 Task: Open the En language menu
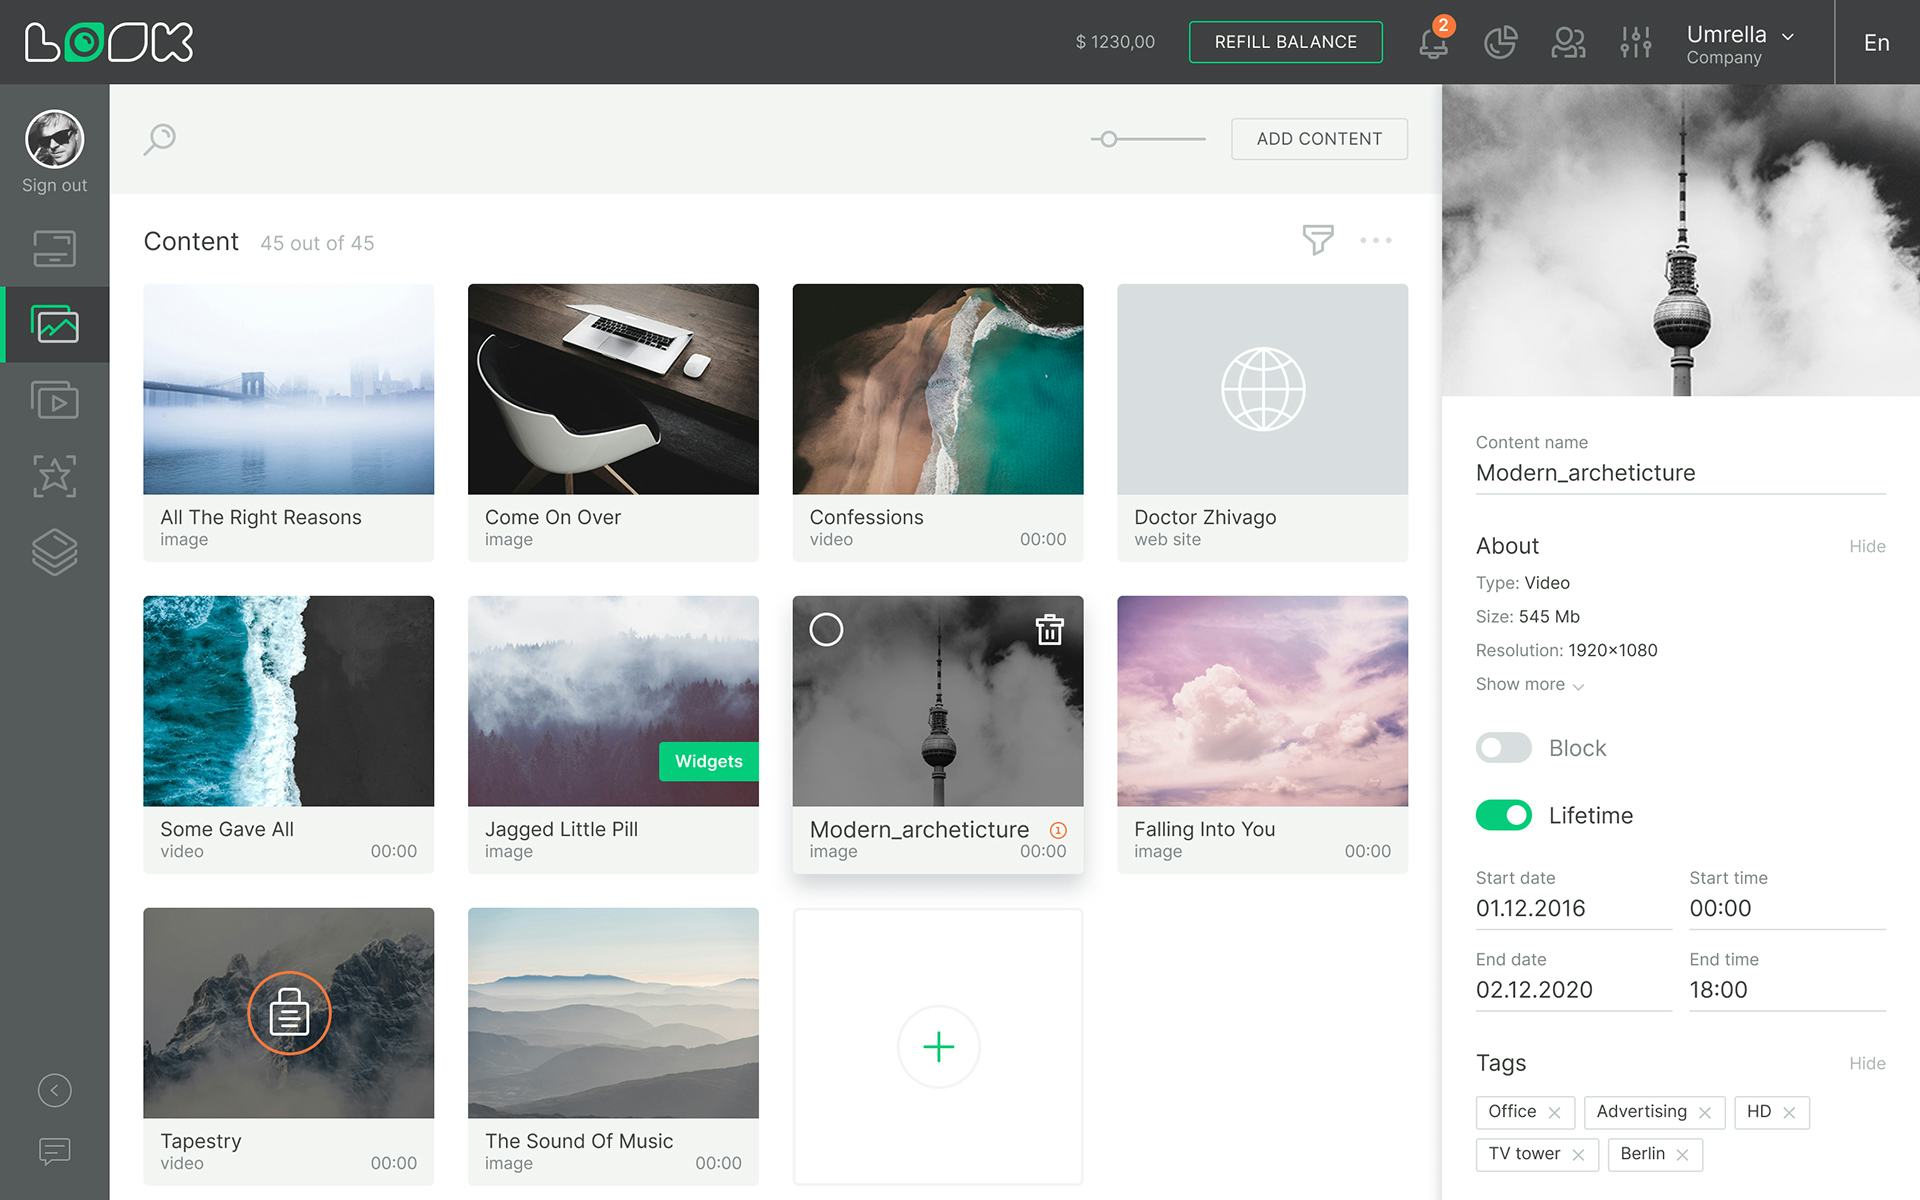tap(1876, 43)
